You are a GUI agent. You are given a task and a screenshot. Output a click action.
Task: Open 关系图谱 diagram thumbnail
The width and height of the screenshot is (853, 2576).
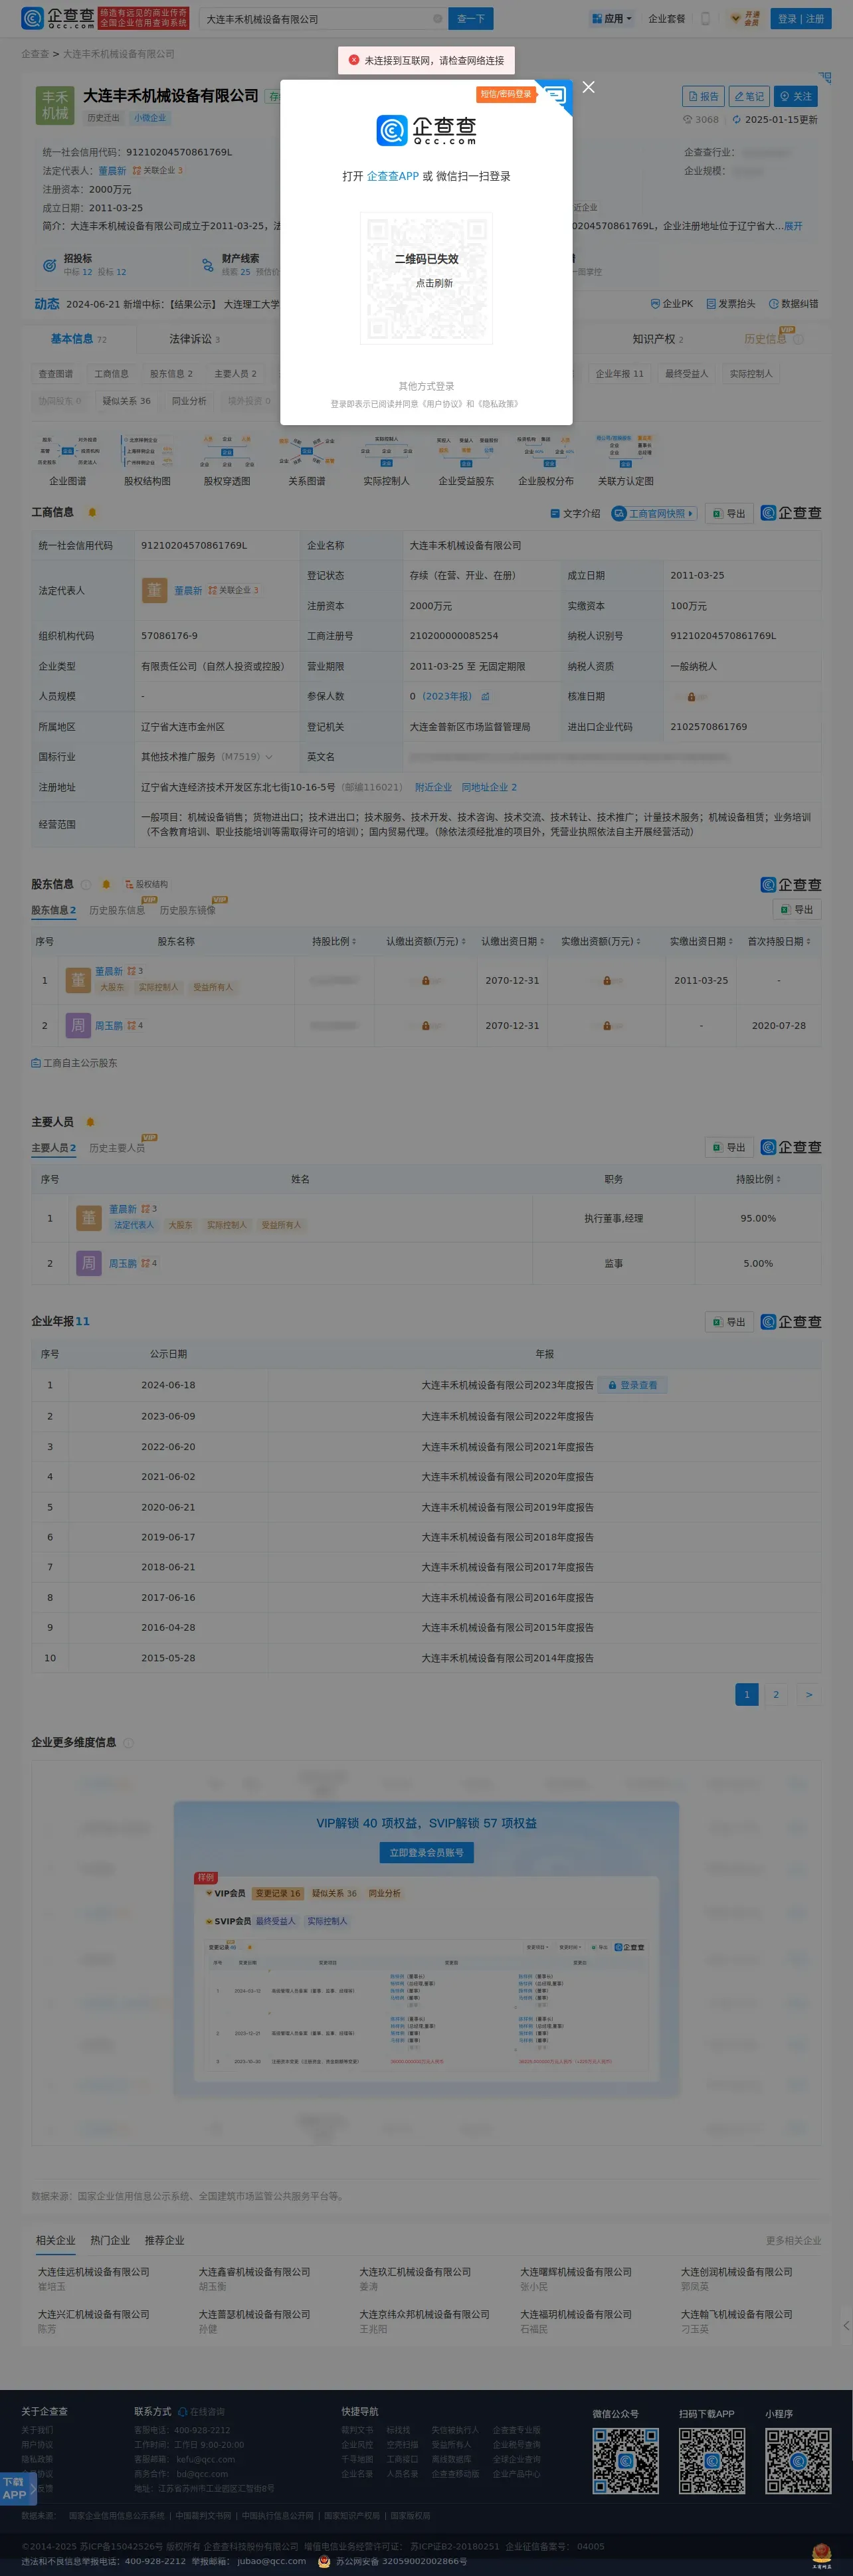click(x=307, y=459)
